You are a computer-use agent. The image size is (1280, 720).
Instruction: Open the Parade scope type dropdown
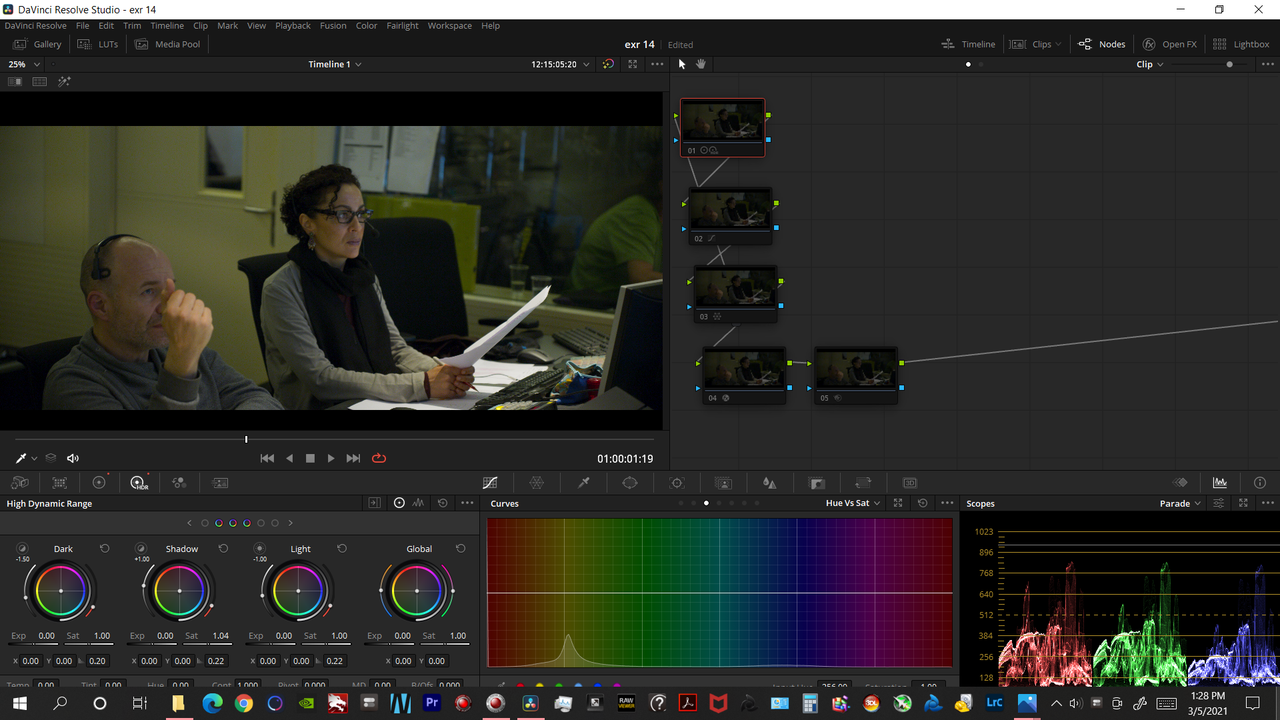click(1181, 503)
